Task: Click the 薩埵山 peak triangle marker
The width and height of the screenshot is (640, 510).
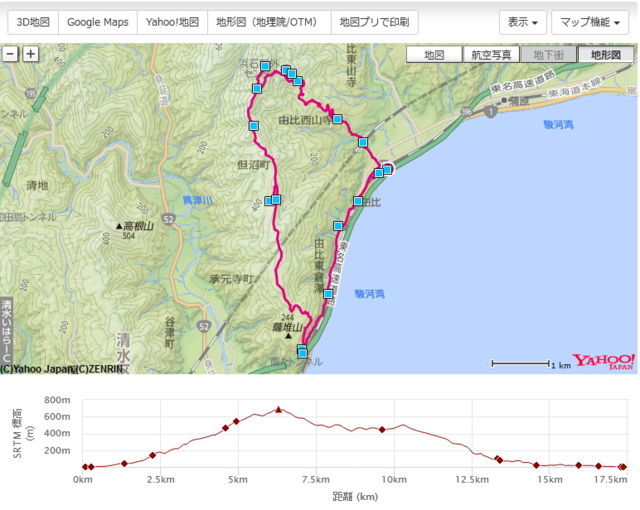Action: click(289, 337)
